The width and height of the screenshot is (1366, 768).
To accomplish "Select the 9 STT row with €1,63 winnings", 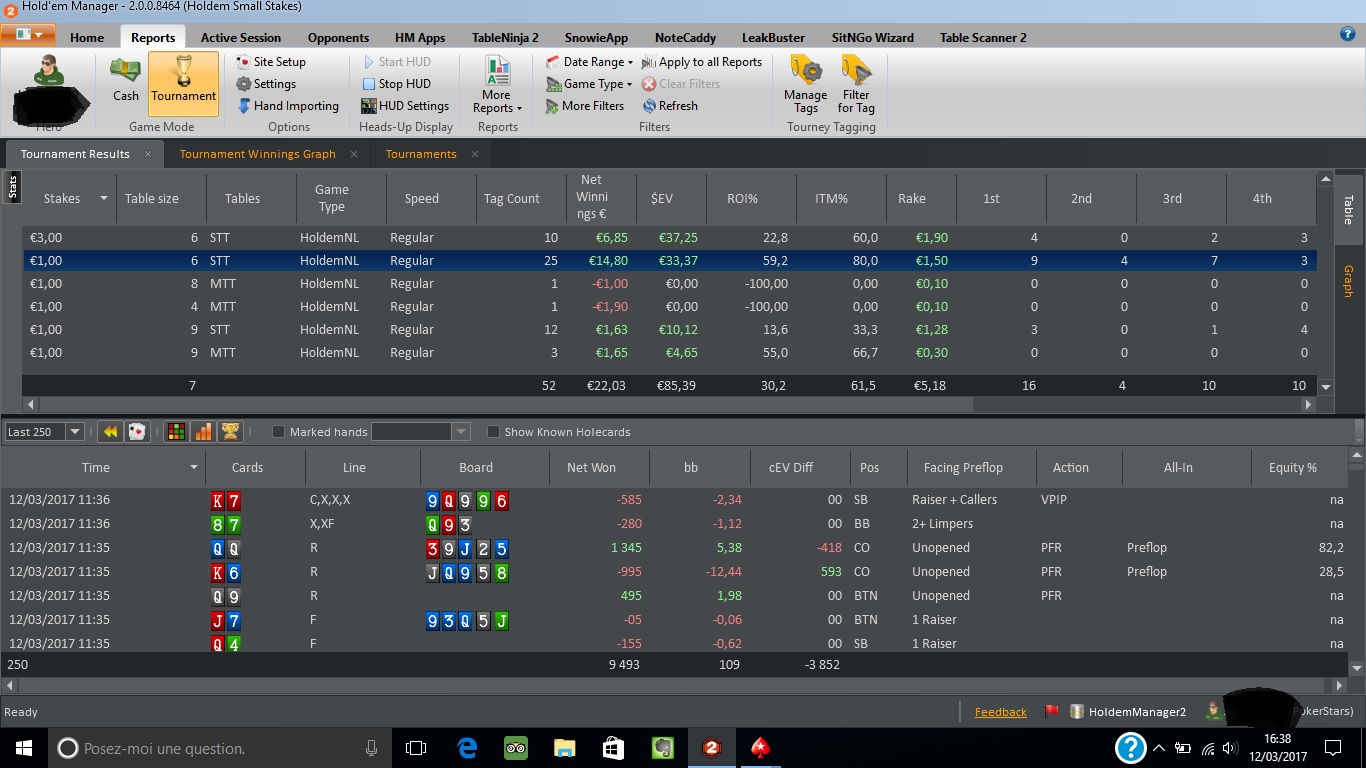I will pyautogui.click(x=669, y=330).
